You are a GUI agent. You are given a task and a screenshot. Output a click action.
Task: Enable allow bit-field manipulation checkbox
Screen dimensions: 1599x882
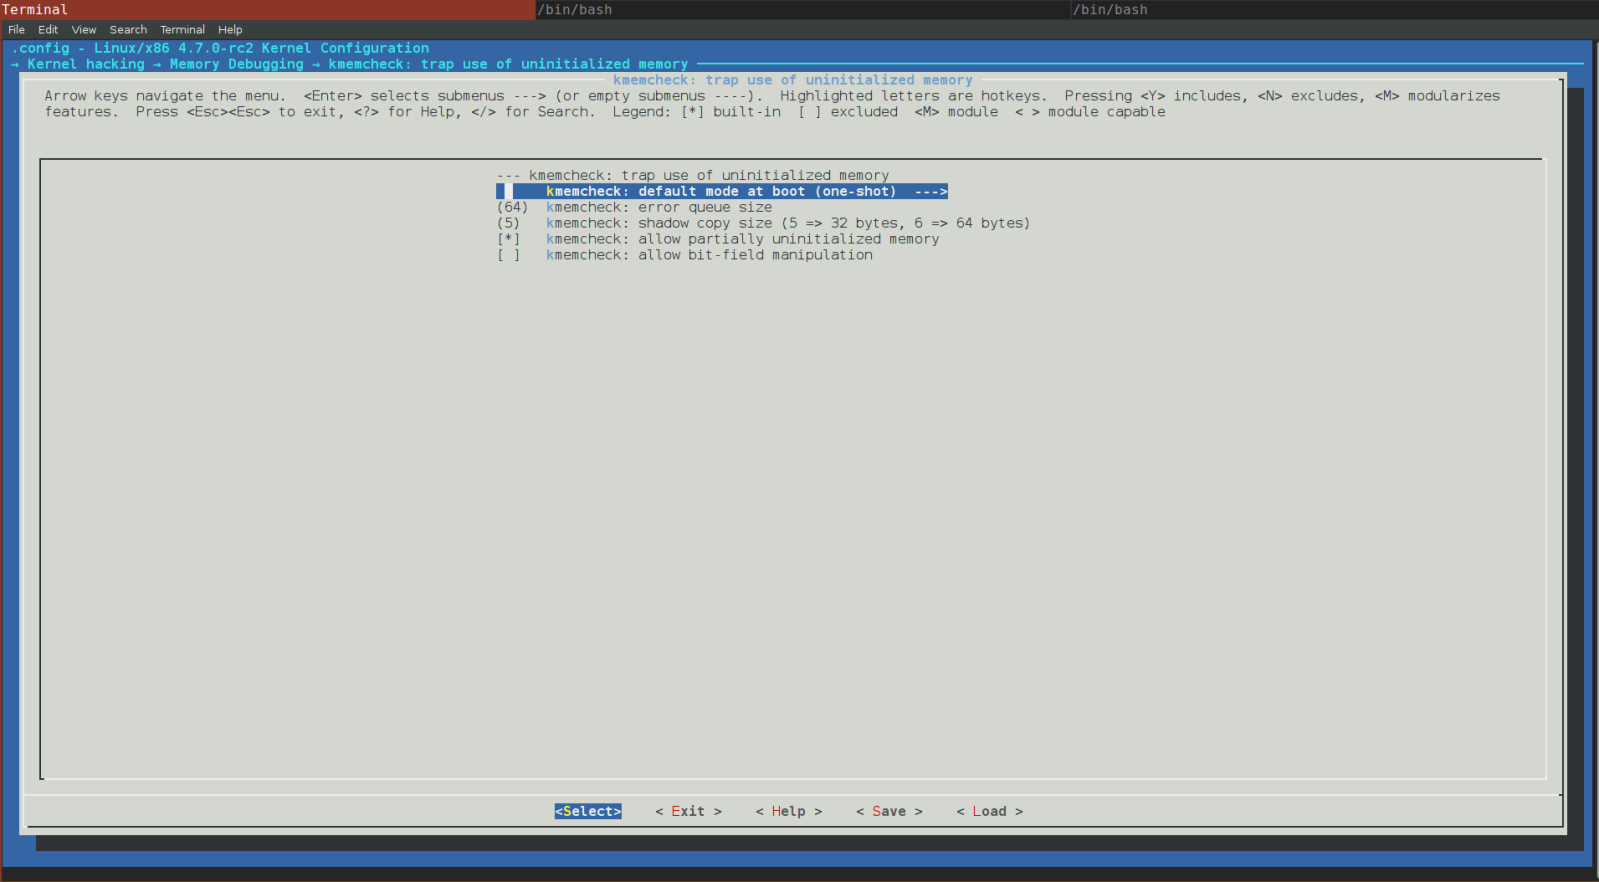pos(509,256)
